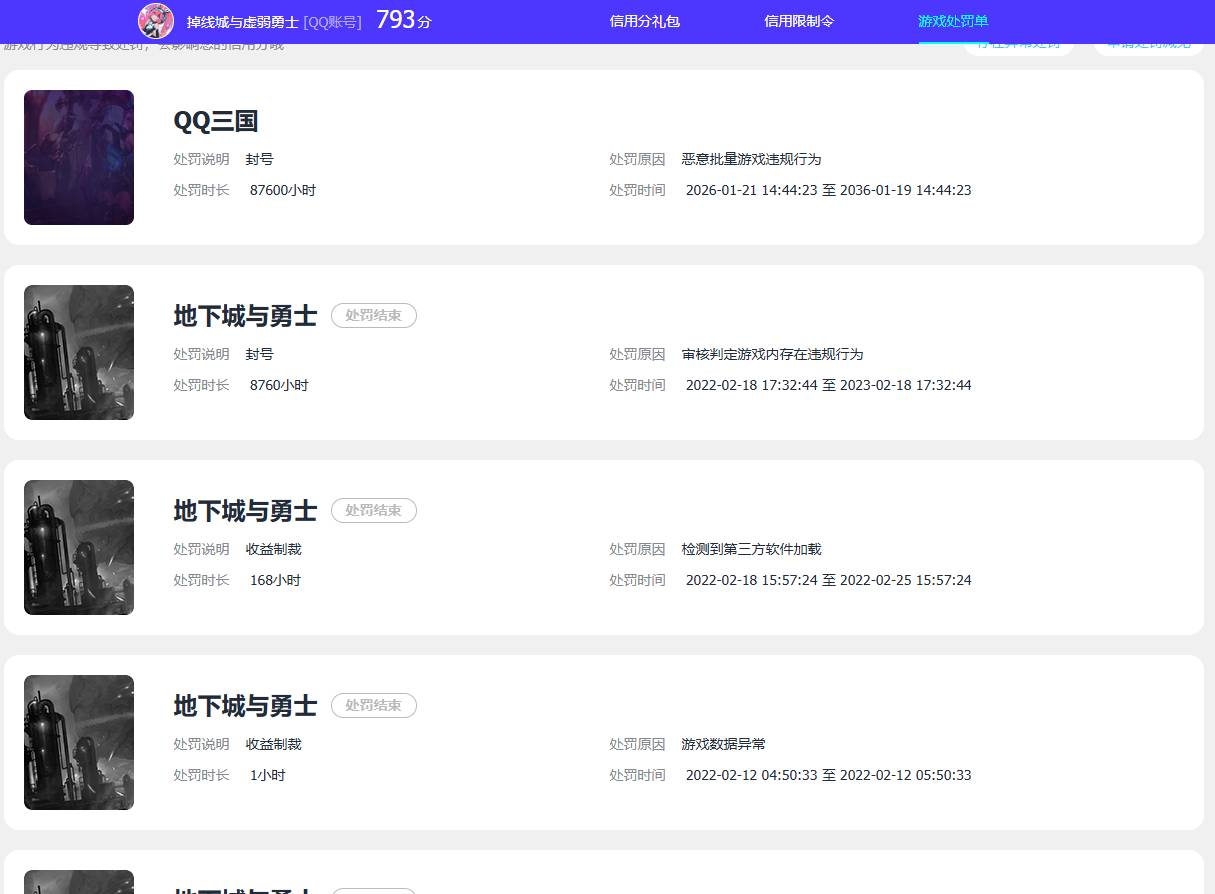1215x894 pixels.
Task: Click the cover image of the 168小时 penalty record
Action: tap(79, 547)
